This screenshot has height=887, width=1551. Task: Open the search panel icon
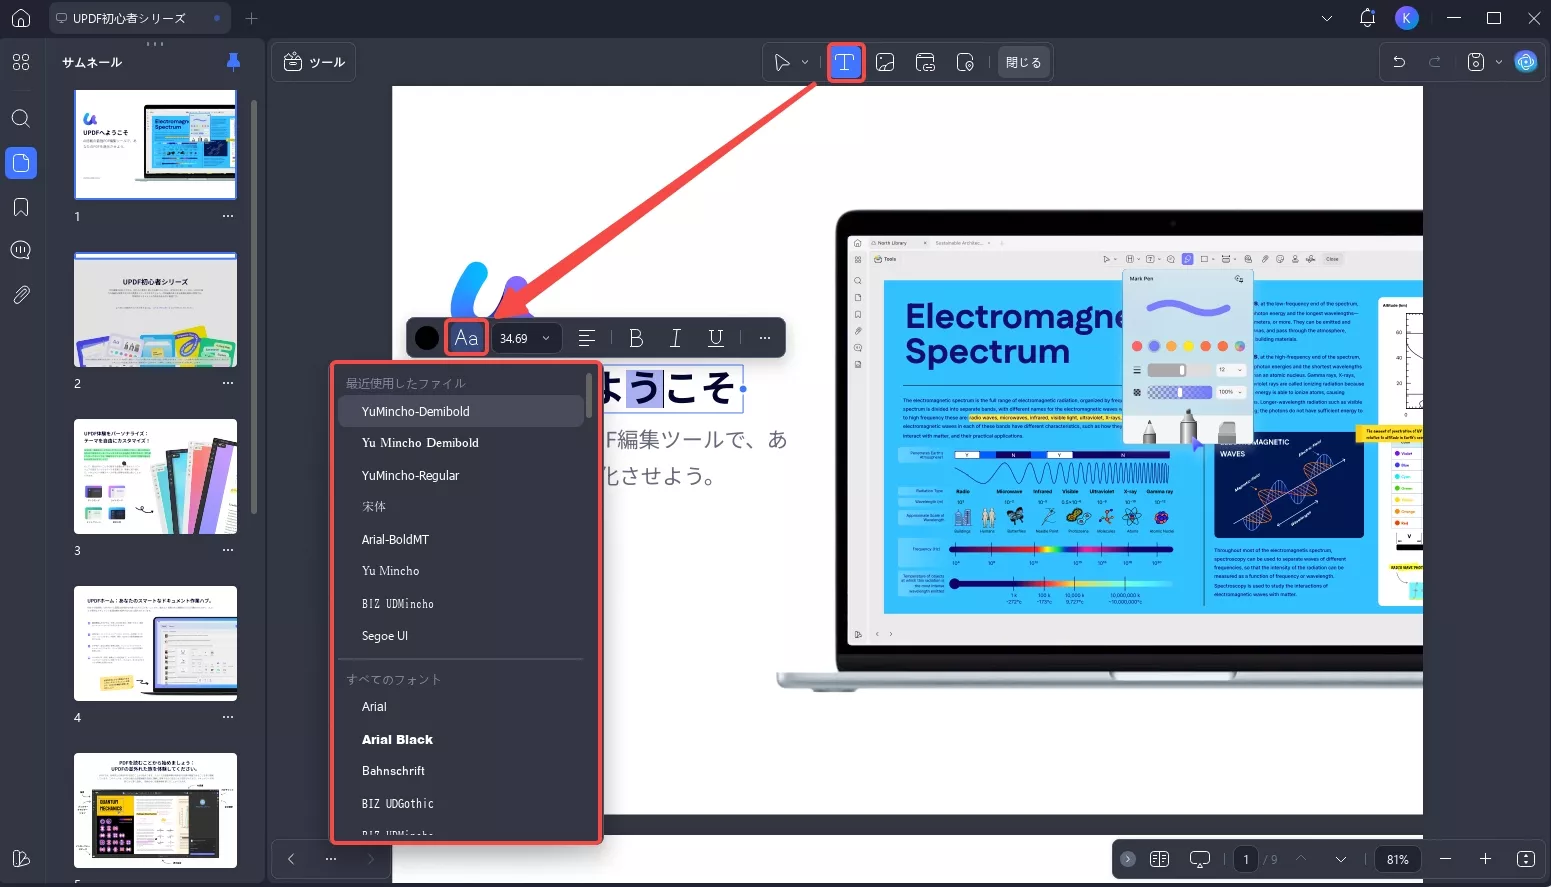pos(21,119)
